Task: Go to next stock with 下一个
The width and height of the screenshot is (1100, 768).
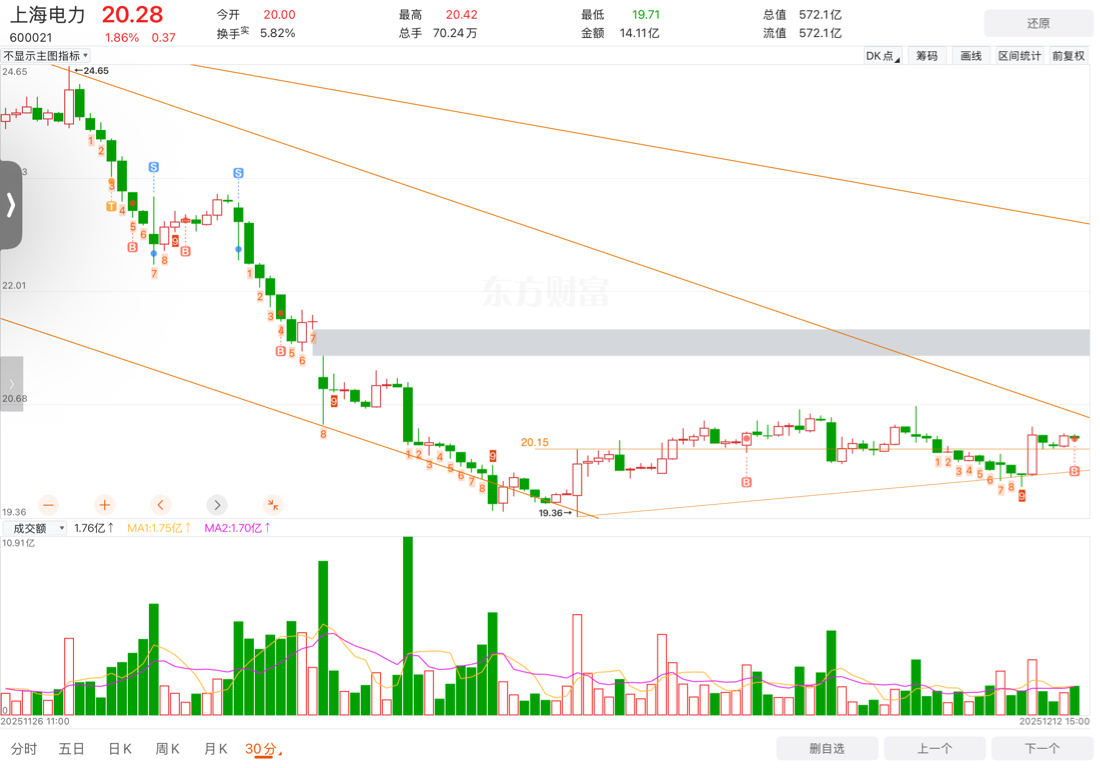Action: pos(1042,748)
